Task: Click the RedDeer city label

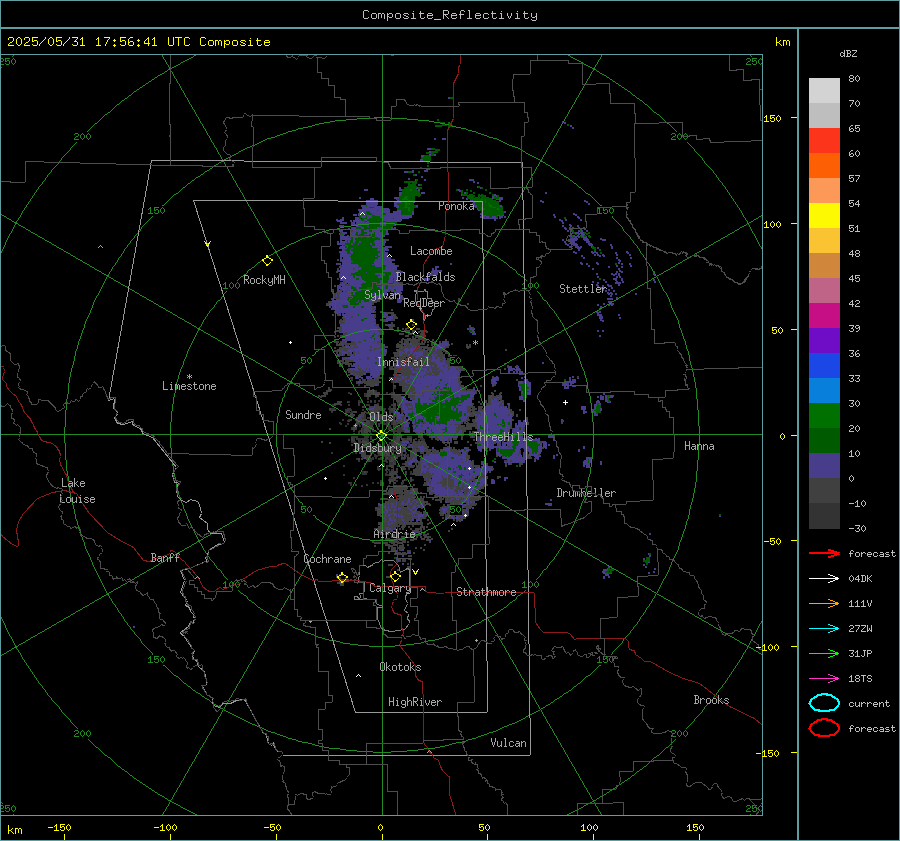Action: point(424,303)
